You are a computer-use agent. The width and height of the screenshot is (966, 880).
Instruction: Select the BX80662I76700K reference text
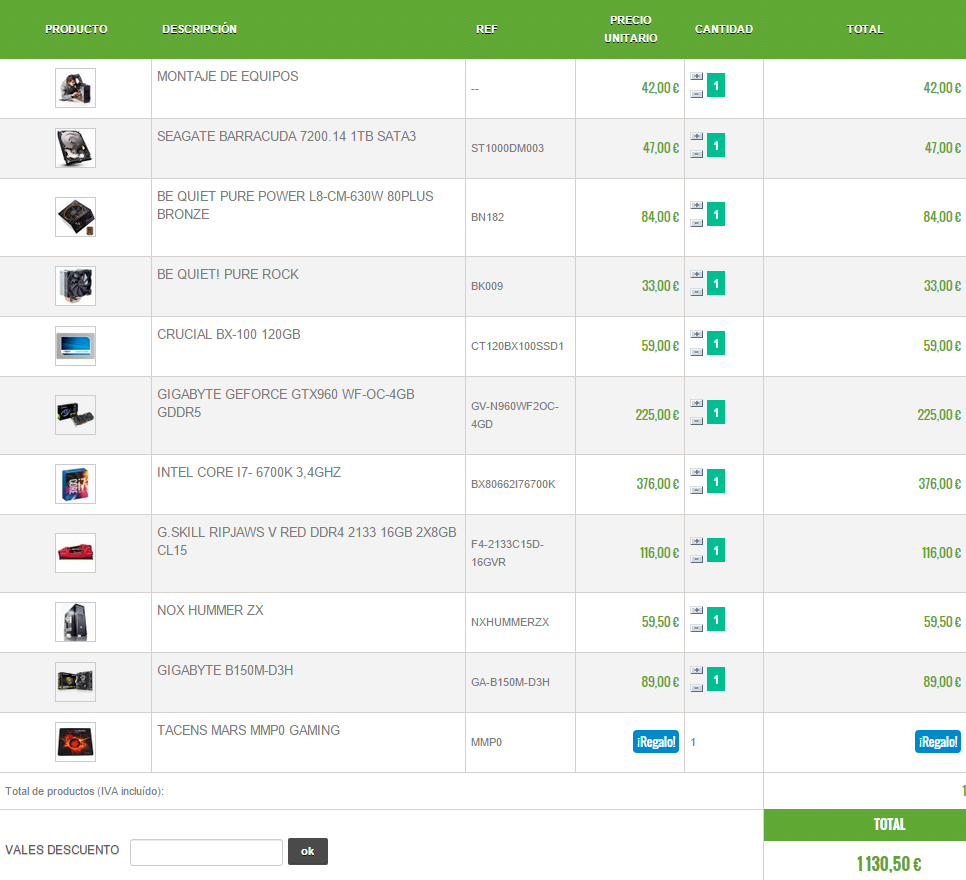pyautogui.click(x=513, y=484)
